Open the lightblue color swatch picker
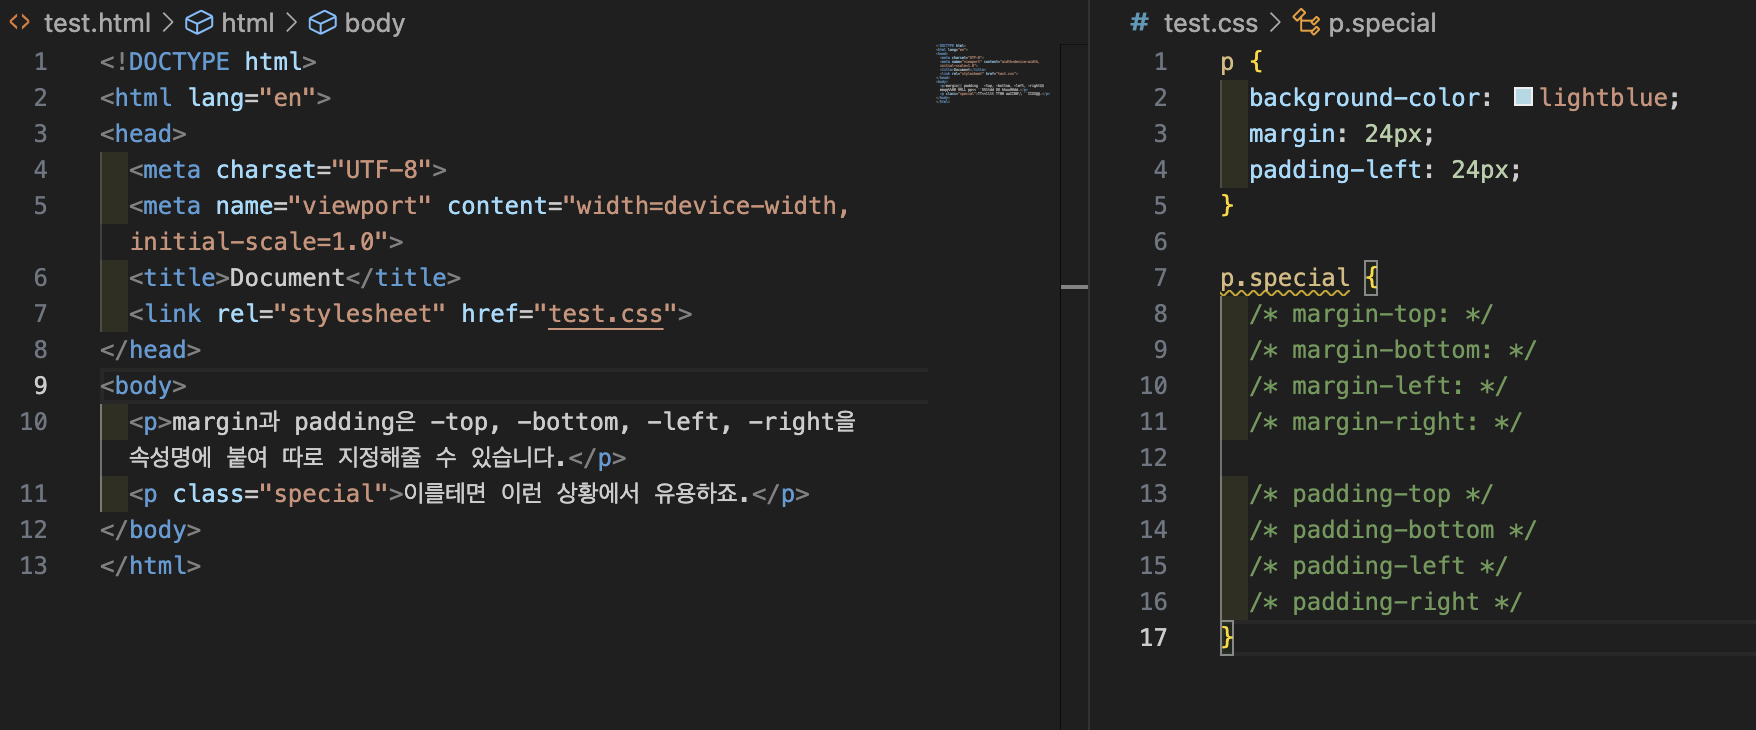Viewport: 1756px width, 730px height. point(1523,97)
